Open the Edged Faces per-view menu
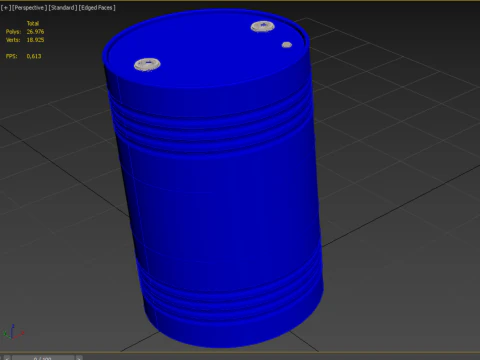 (x=97, y=8)
